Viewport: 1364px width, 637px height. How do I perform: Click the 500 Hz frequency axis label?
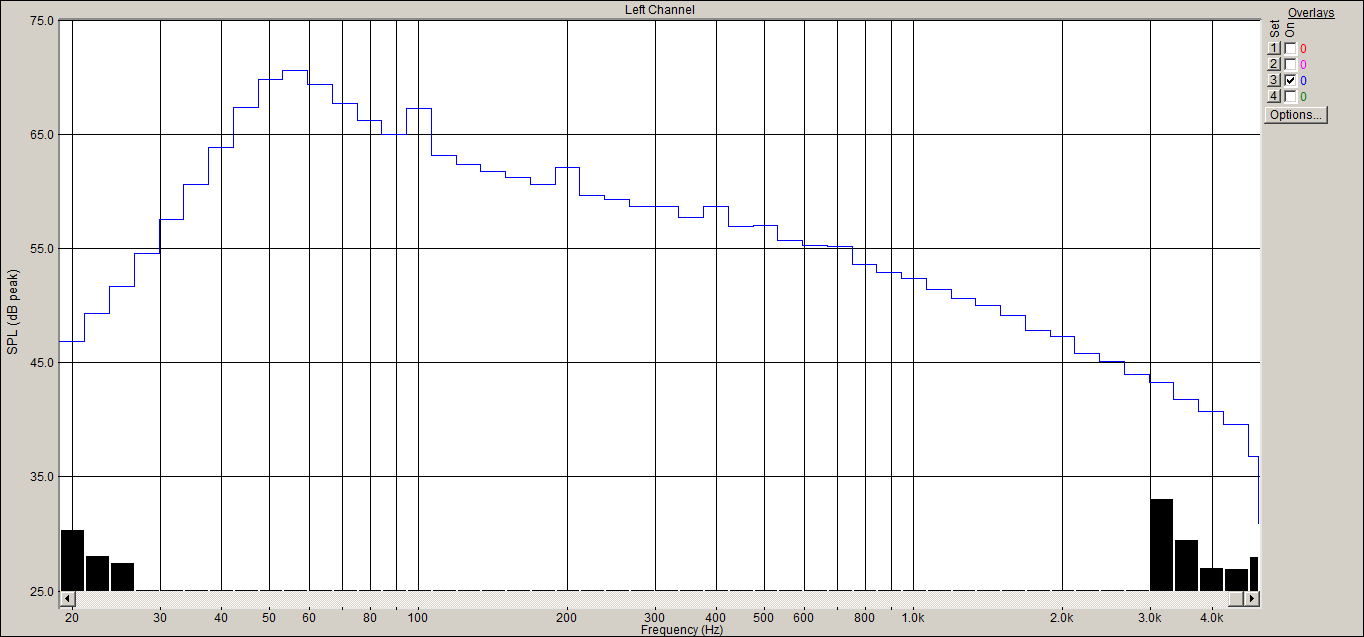(764, 618)
